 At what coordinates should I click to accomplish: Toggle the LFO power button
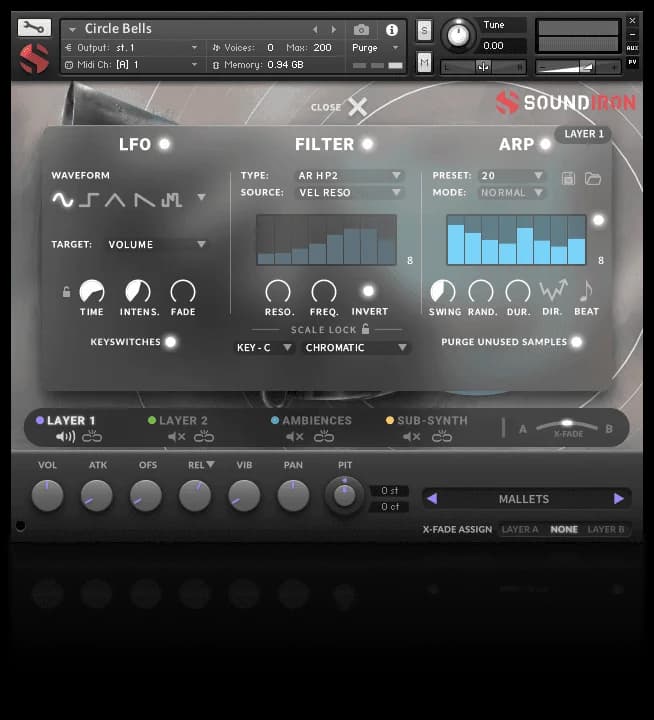[x=164, y=144]
